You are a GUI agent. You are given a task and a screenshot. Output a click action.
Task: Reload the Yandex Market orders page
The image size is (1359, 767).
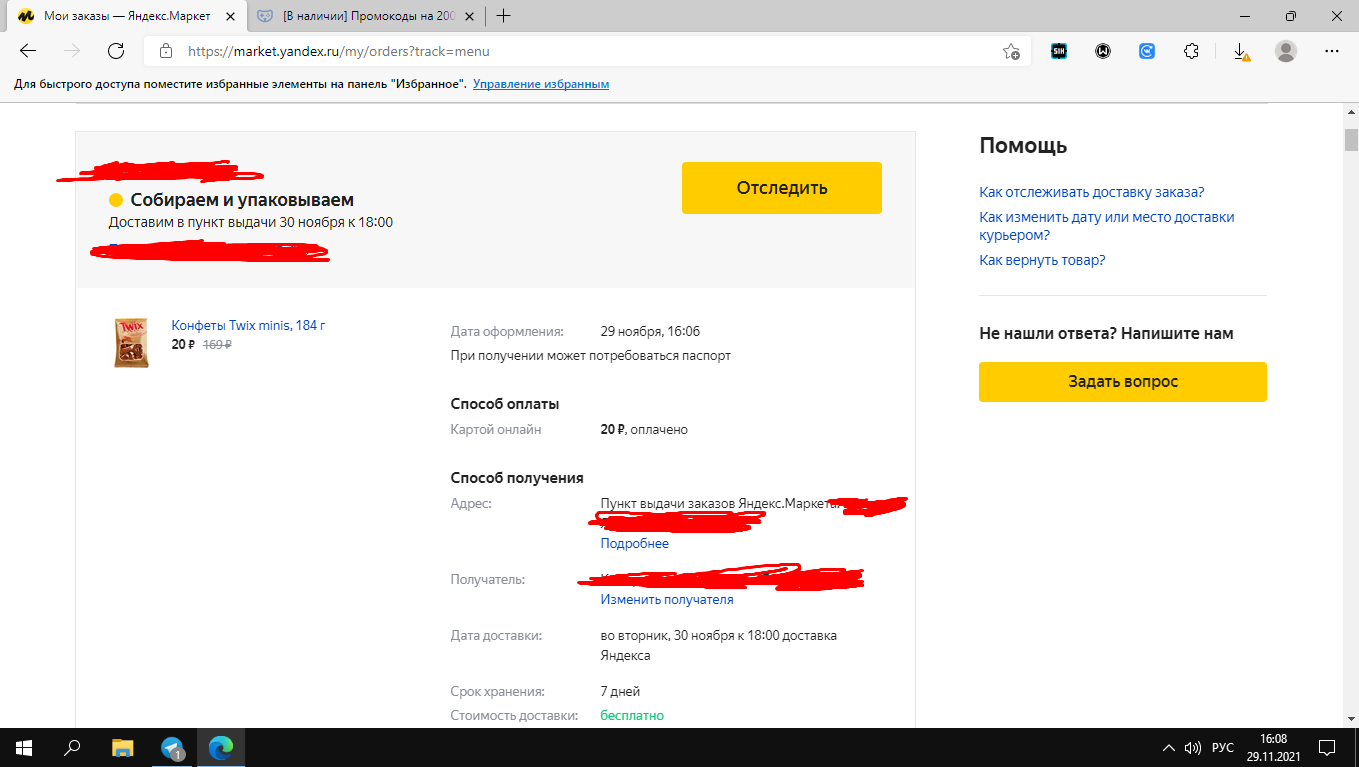tap(116, 51)
